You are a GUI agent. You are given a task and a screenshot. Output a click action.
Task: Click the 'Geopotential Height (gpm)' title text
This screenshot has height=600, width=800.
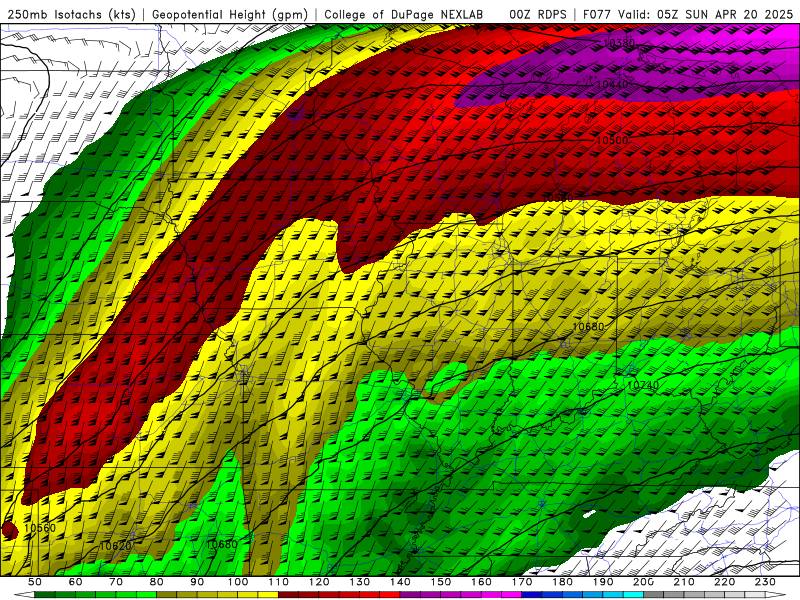coord(230,15)
